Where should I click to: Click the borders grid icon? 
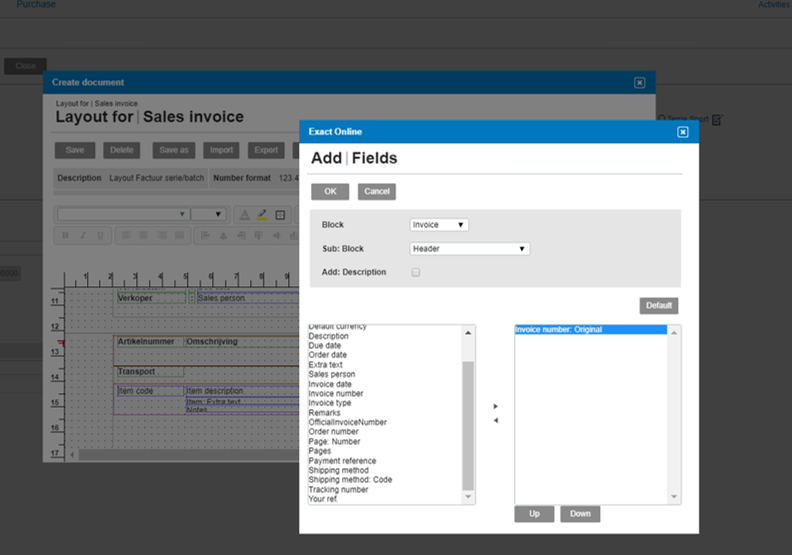coord(280,215)
